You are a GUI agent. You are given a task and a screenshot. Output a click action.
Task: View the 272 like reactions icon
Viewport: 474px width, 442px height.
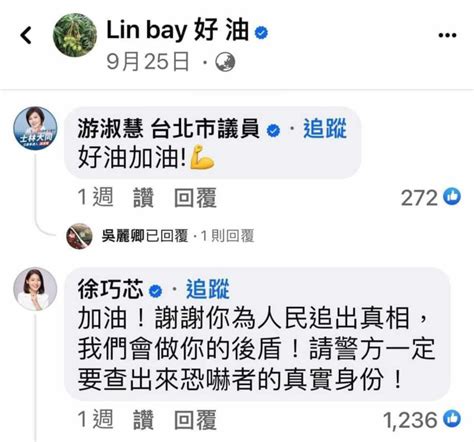[x=452, y=197]
